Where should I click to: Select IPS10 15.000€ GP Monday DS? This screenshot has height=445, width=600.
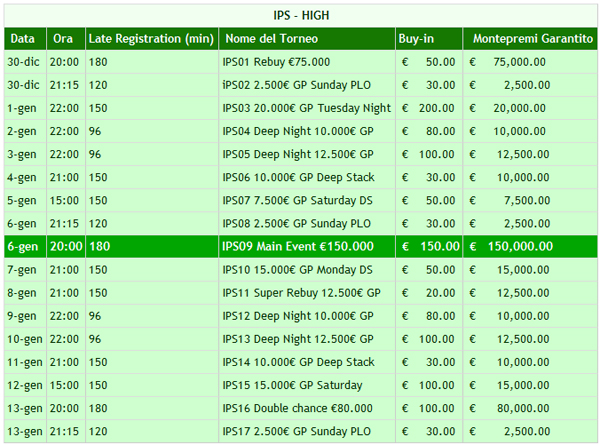pyautogui.click(x=297, y=270)
